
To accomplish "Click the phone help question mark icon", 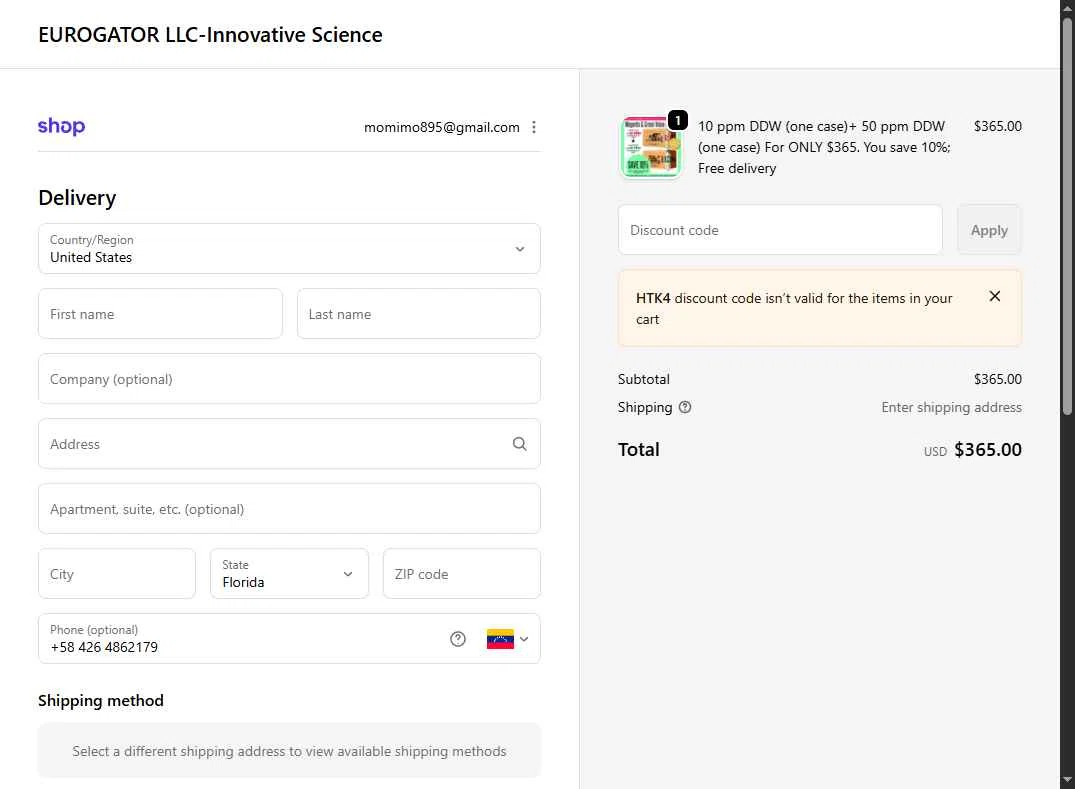I will point(457,639).
